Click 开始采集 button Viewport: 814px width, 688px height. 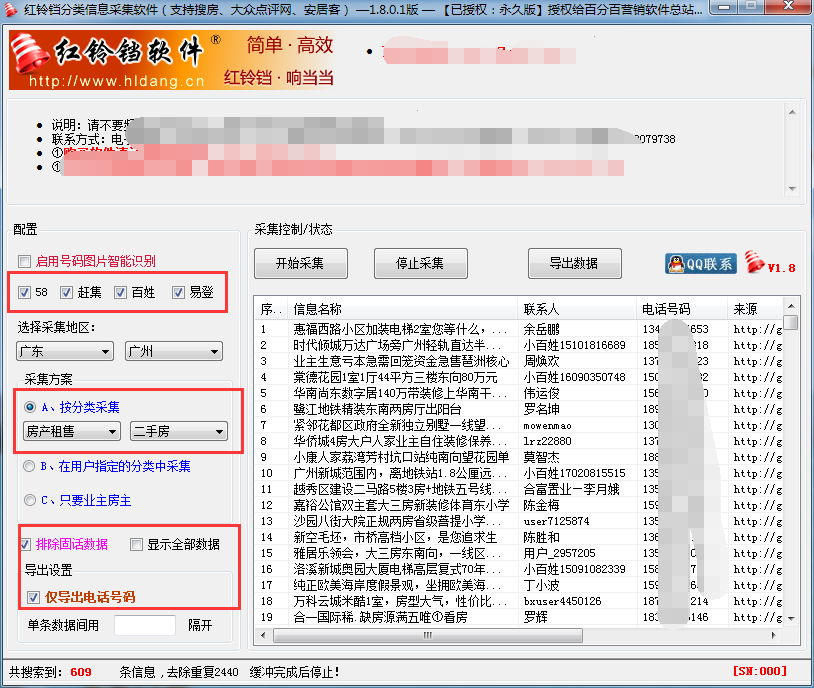[x=301, y=263]
